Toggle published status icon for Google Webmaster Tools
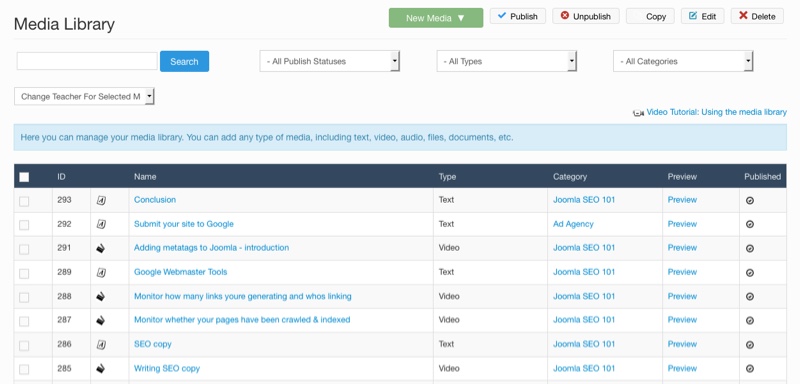 point(749,273)
